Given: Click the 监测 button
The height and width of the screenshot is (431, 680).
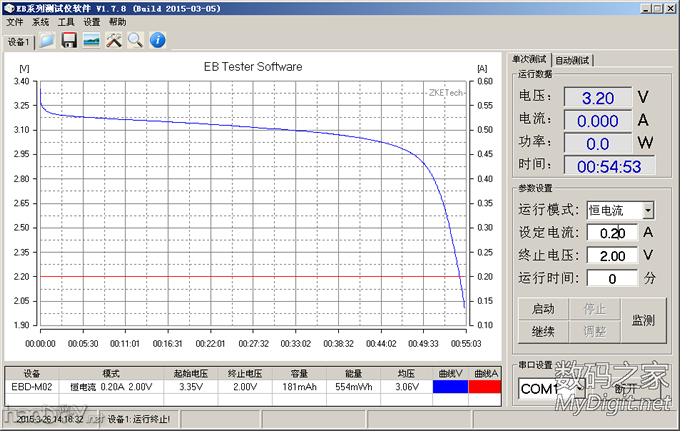Looking at the screenshot, I should tap(643, 320).
